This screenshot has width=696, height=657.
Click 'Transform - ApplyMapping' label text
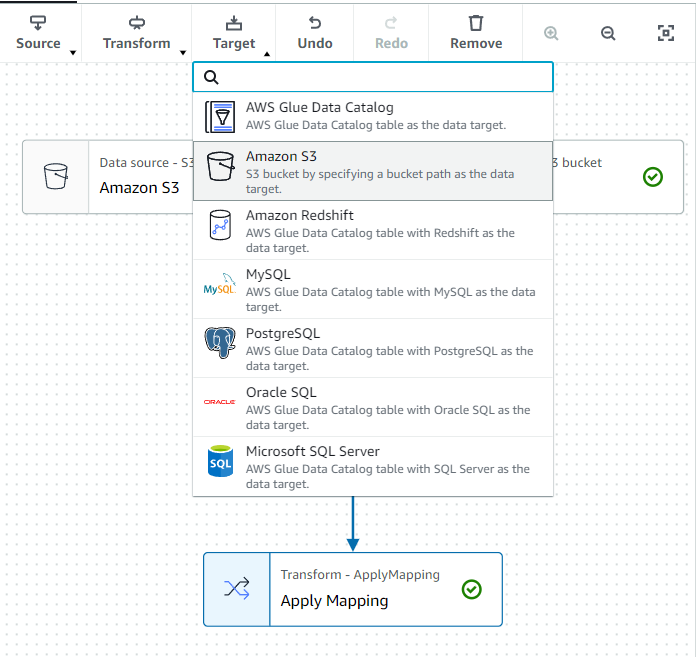click(x=360, y=574)
